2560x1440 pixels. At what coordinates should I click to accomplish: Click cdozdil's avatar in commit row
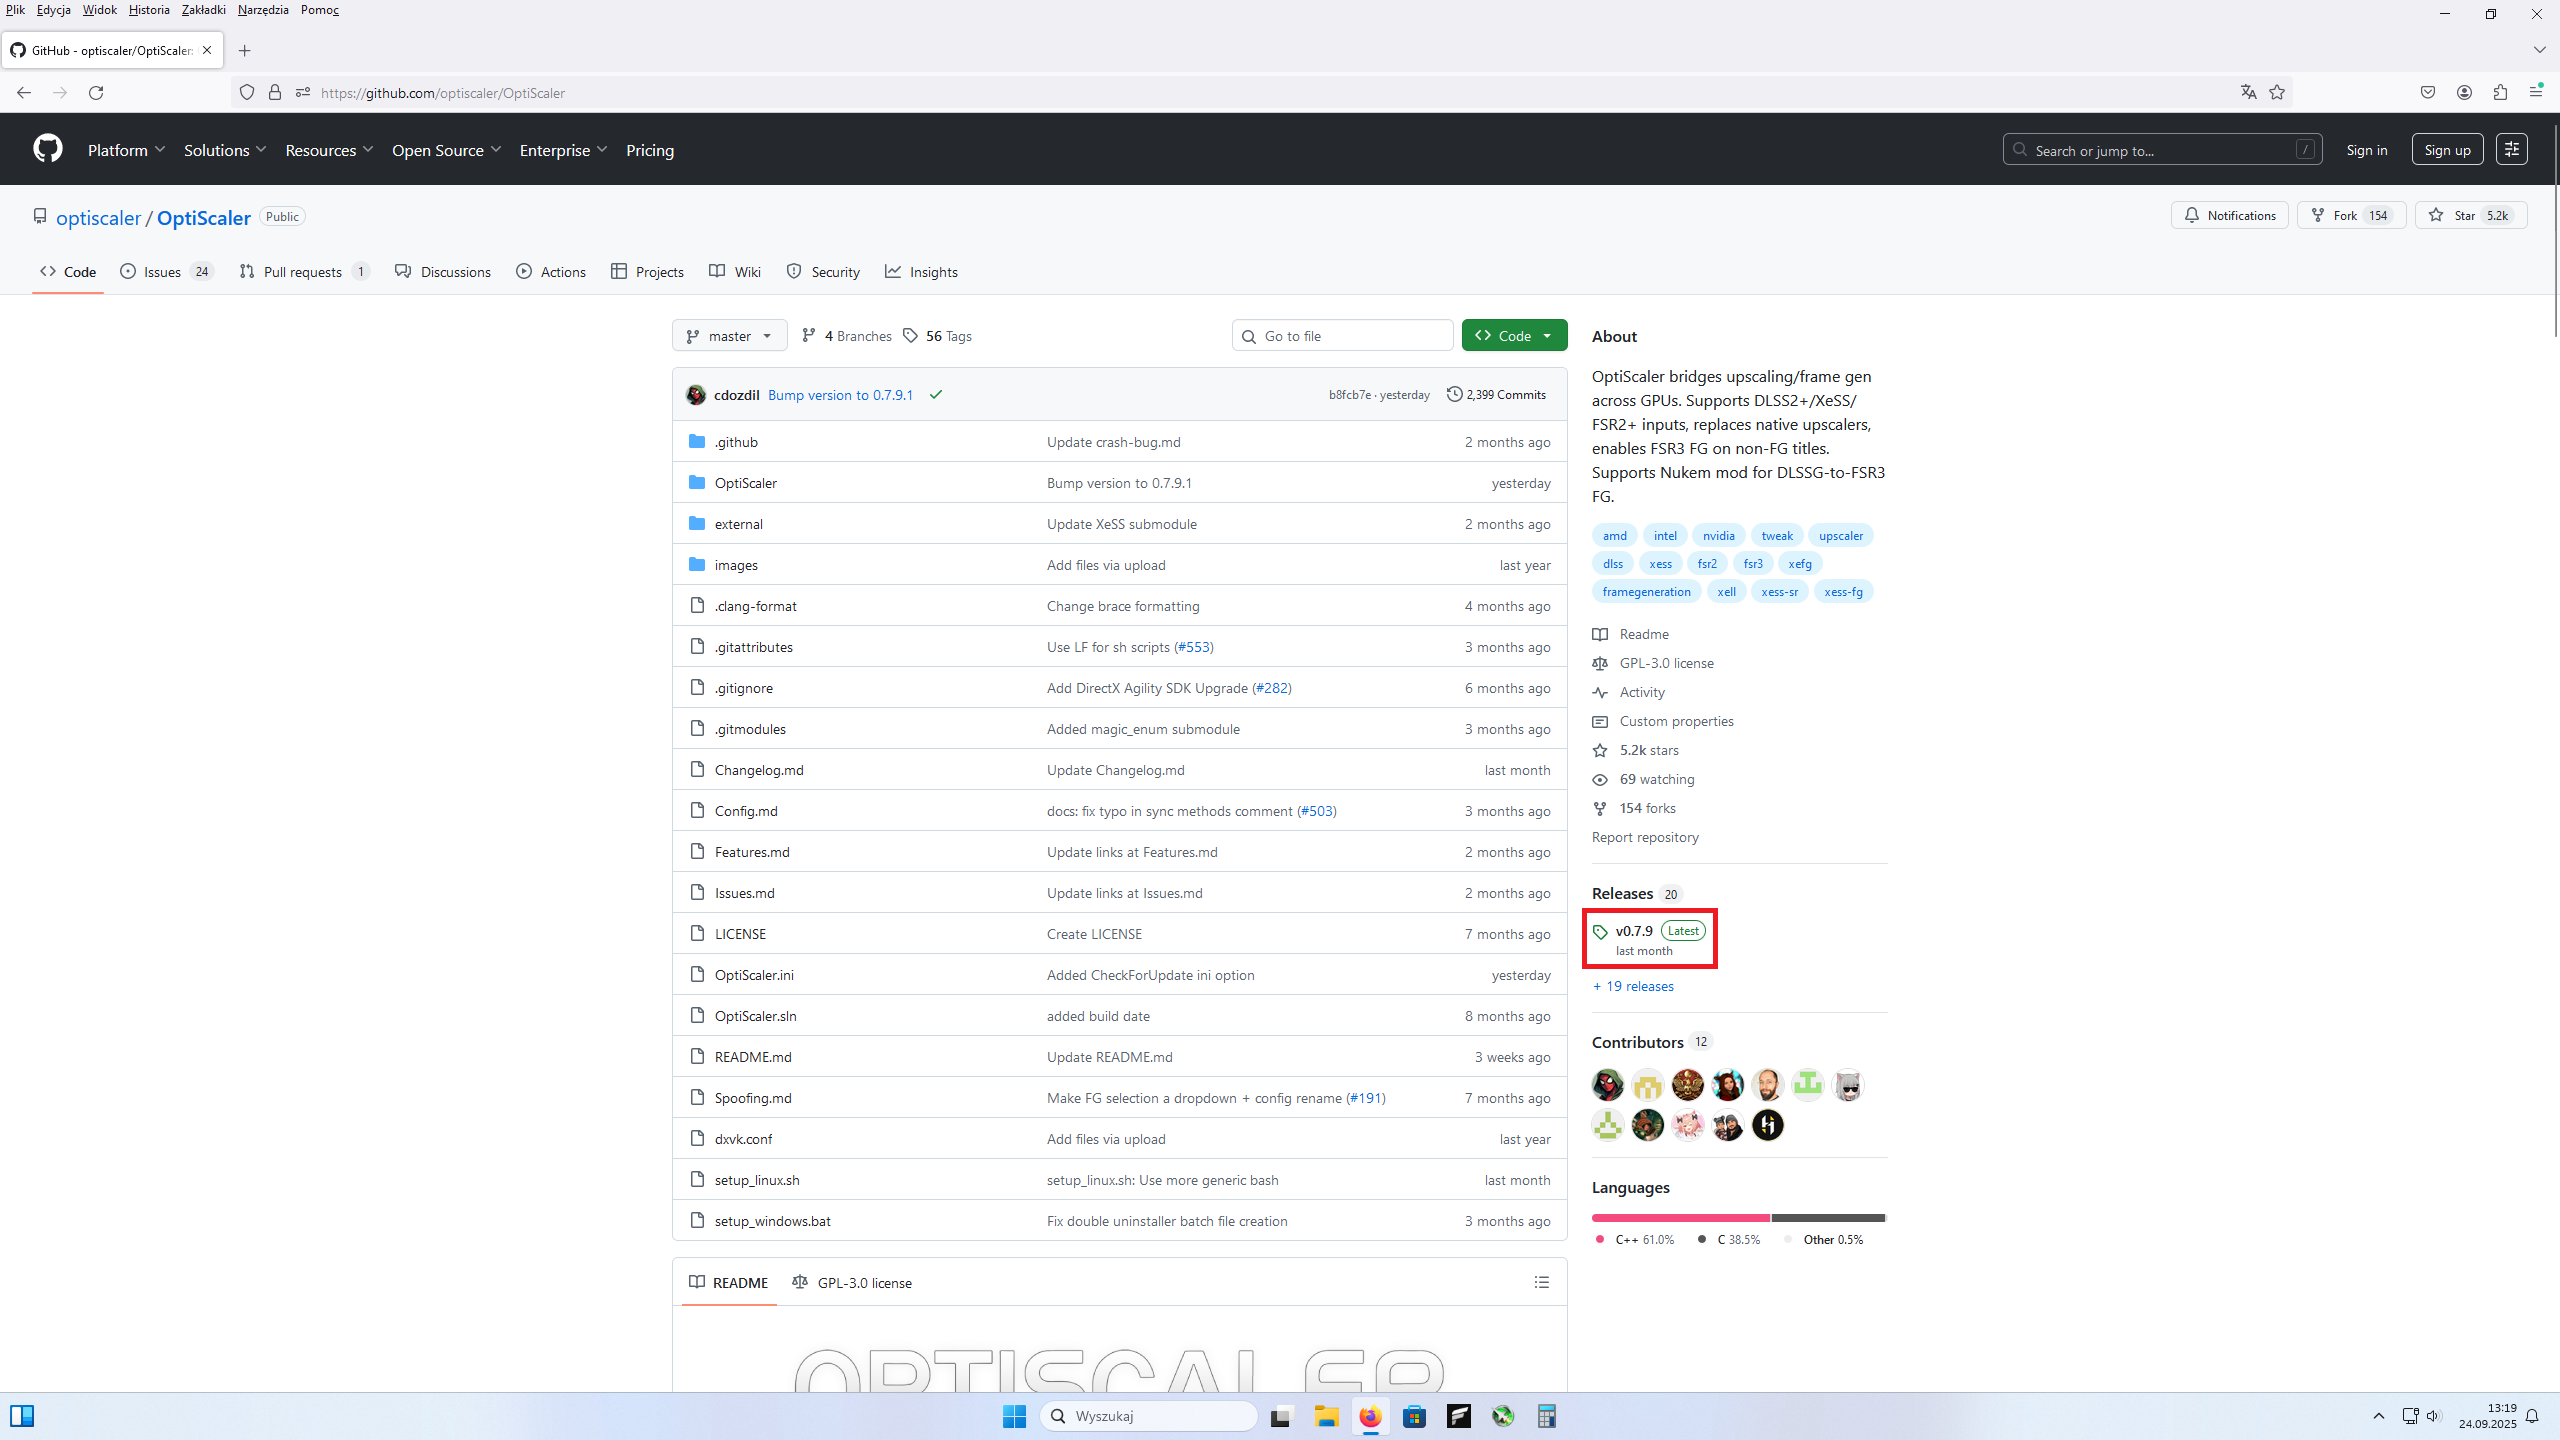[696, 395]
